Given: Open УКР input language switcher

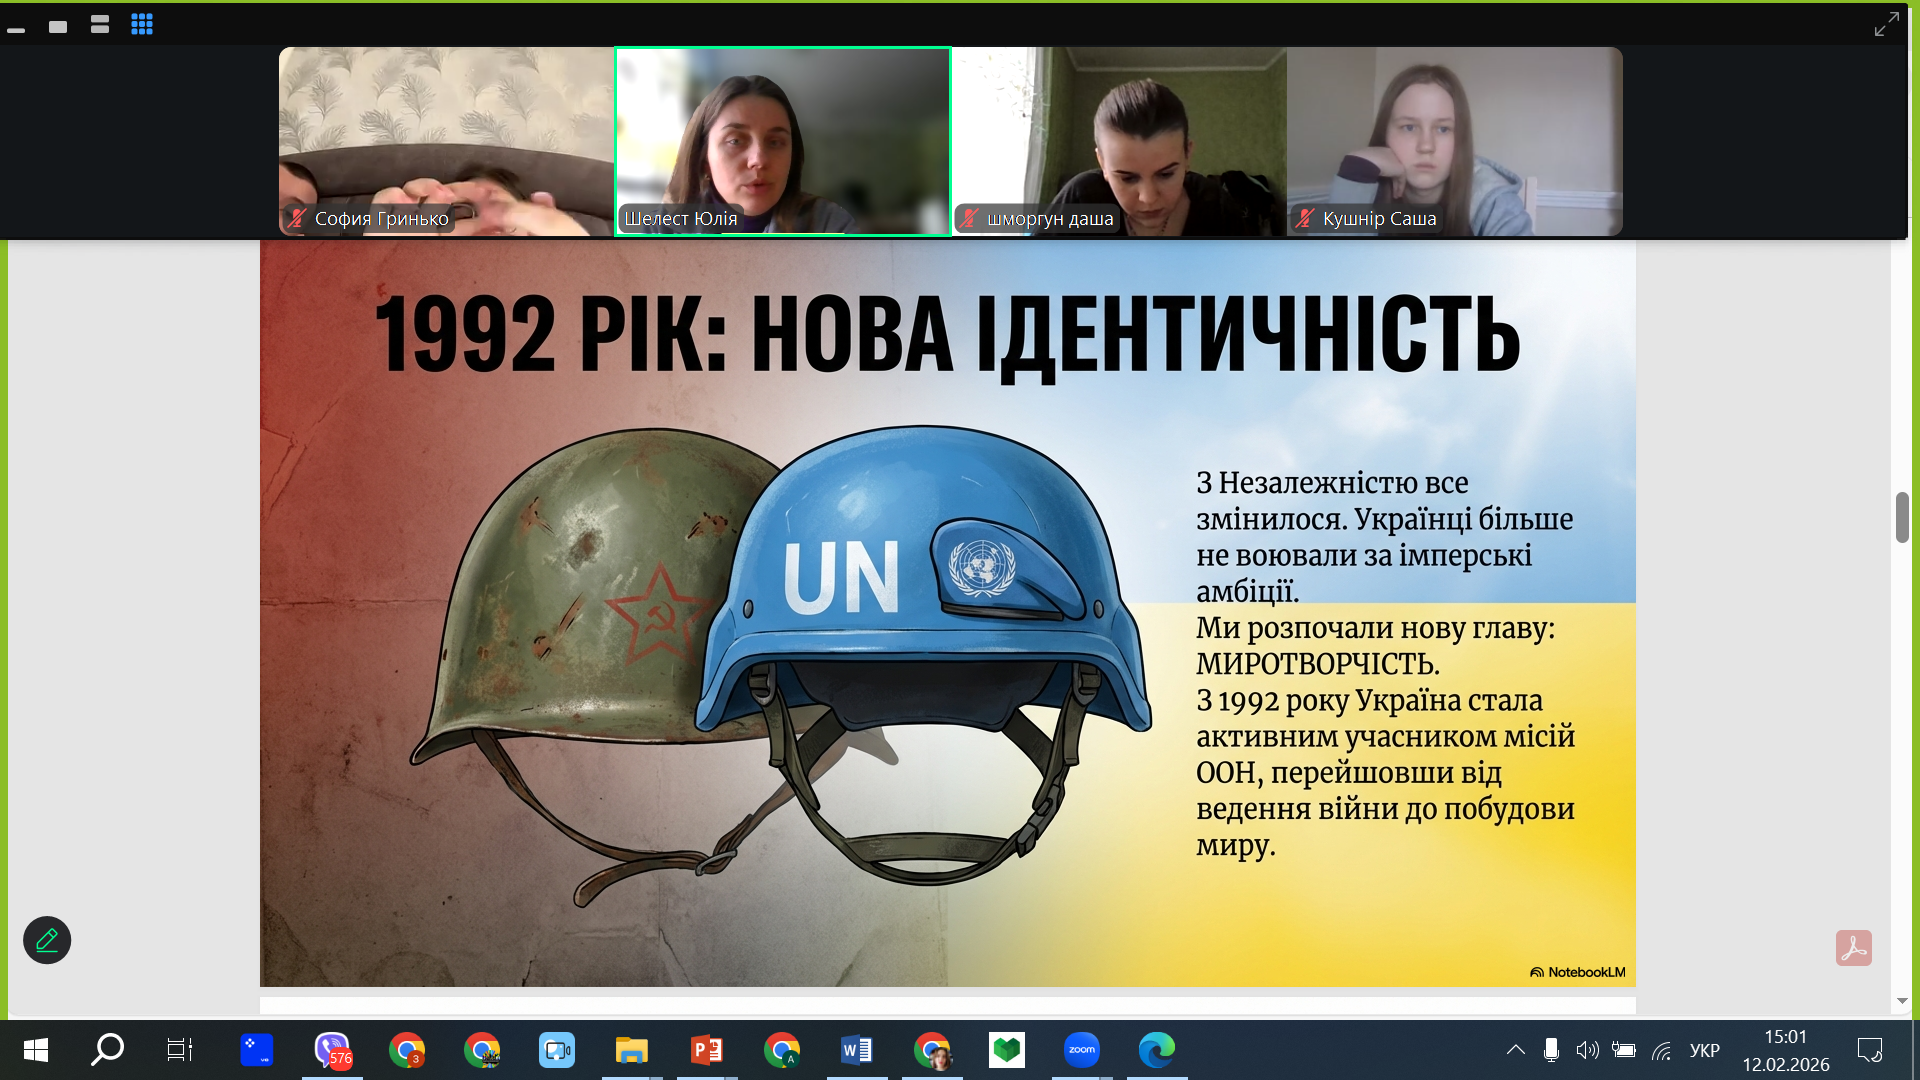Looking at the screenshot, I should pyautogui.click(x=1704, y=1050).
